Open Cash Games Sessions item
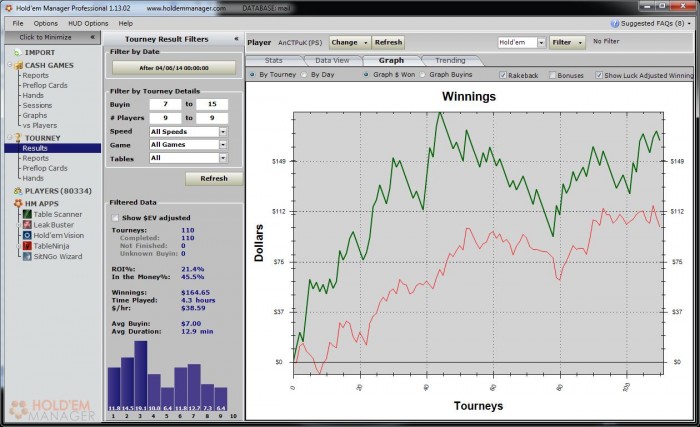Screen dimensions: 700x427 (x=37, y=105)
